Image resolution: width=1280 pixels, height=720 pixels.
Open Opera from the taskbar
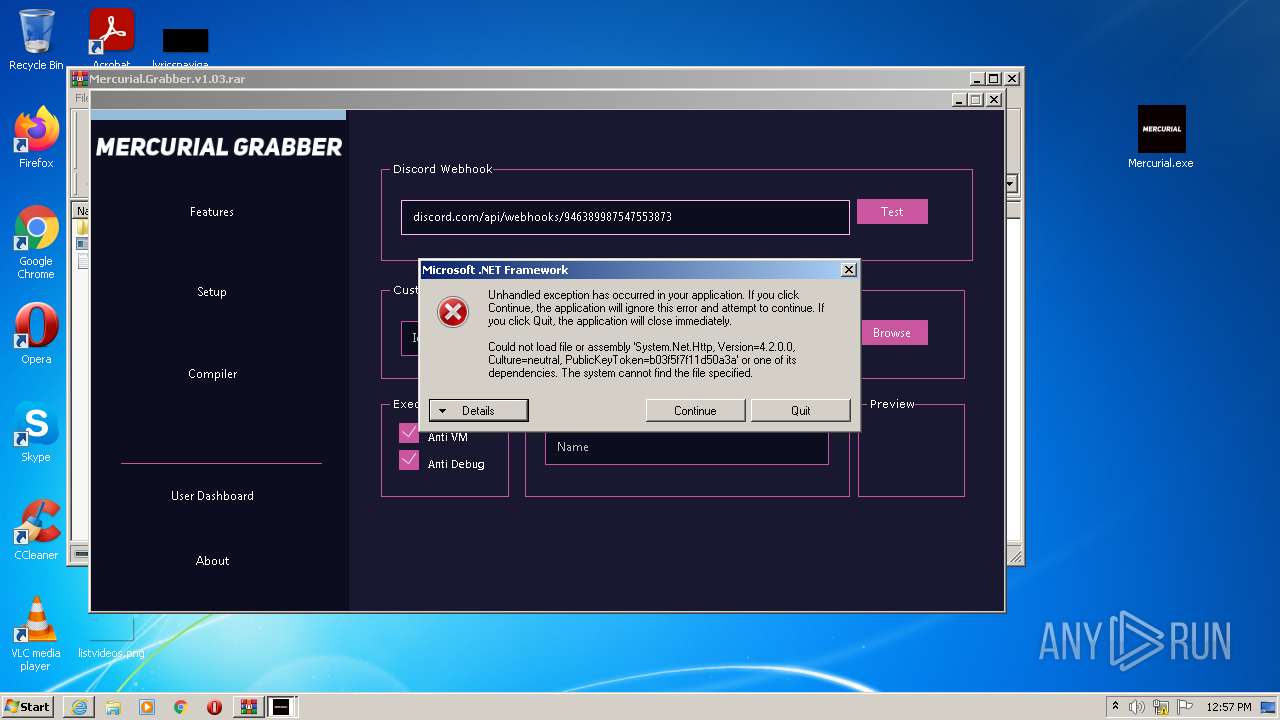(x=214, y=707)
